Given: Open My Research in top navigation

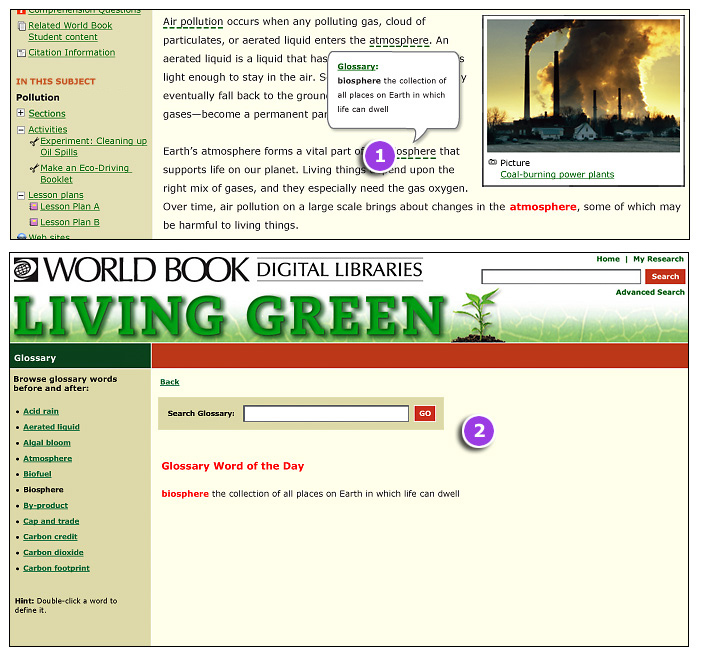Looking at the screenshot, I should point(658,259).
